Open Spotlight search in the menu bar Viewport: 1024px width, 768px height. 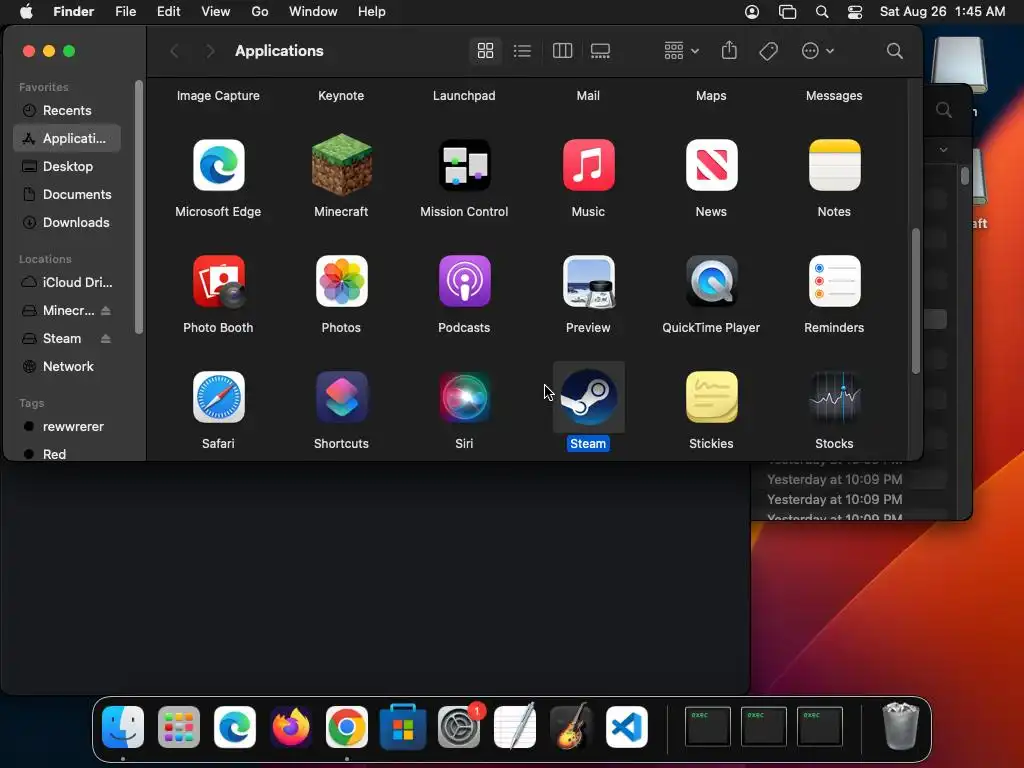pyautogui.click(x=822, y=12)
